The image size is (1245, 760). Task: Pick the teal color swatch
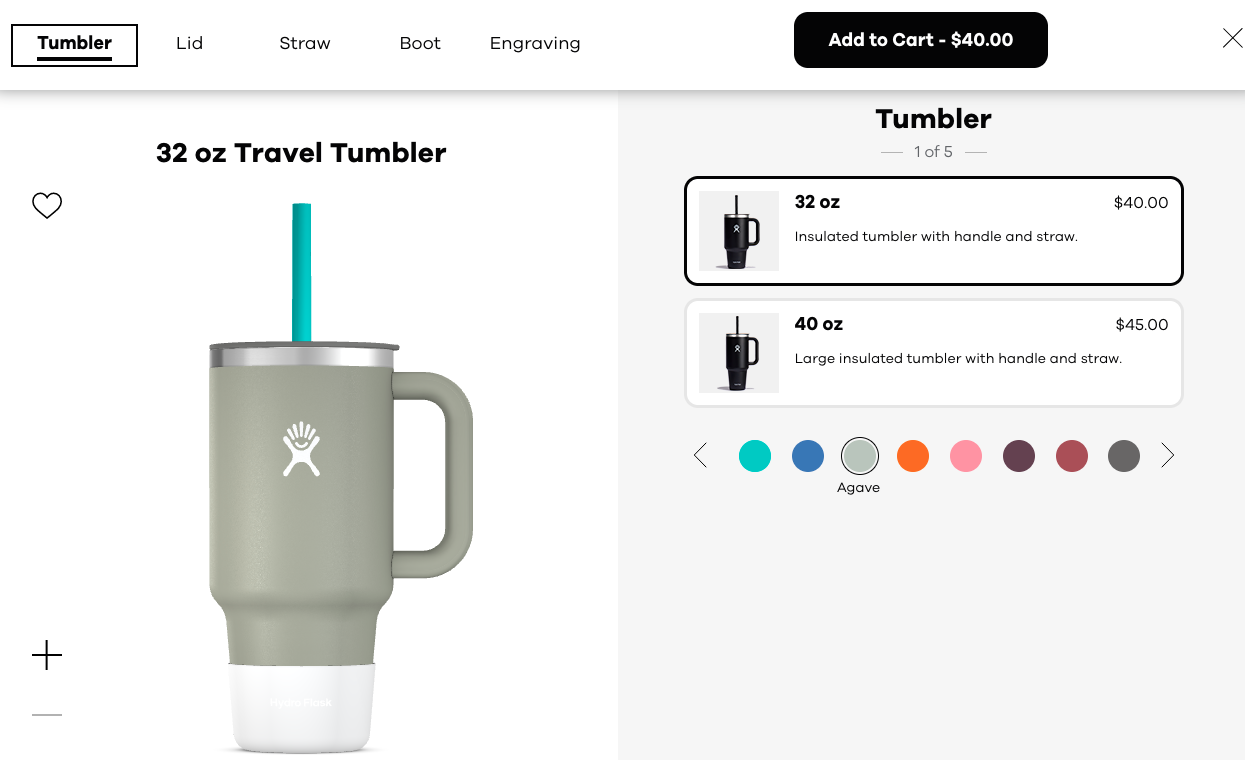(755, 456)
